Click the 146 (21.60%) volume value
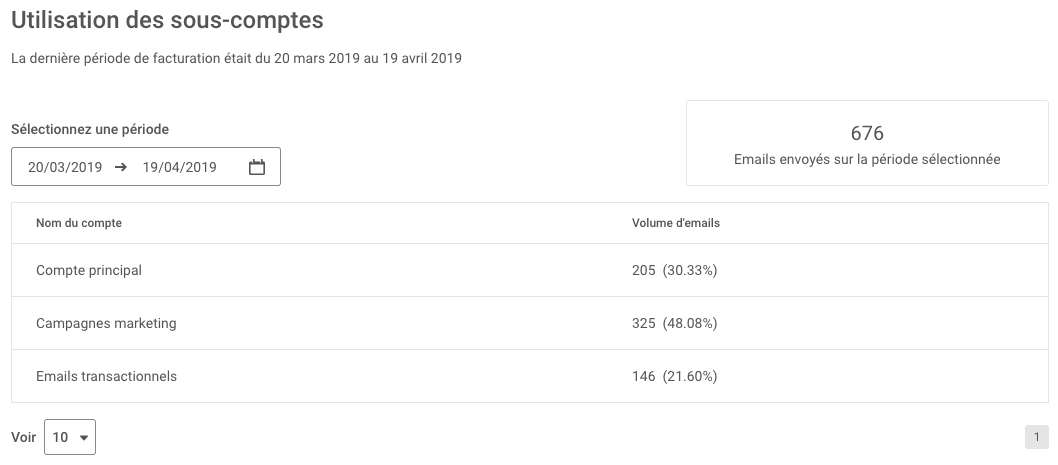The height and width of the screenshot is (465, 1058). click(x=674, y=376)
